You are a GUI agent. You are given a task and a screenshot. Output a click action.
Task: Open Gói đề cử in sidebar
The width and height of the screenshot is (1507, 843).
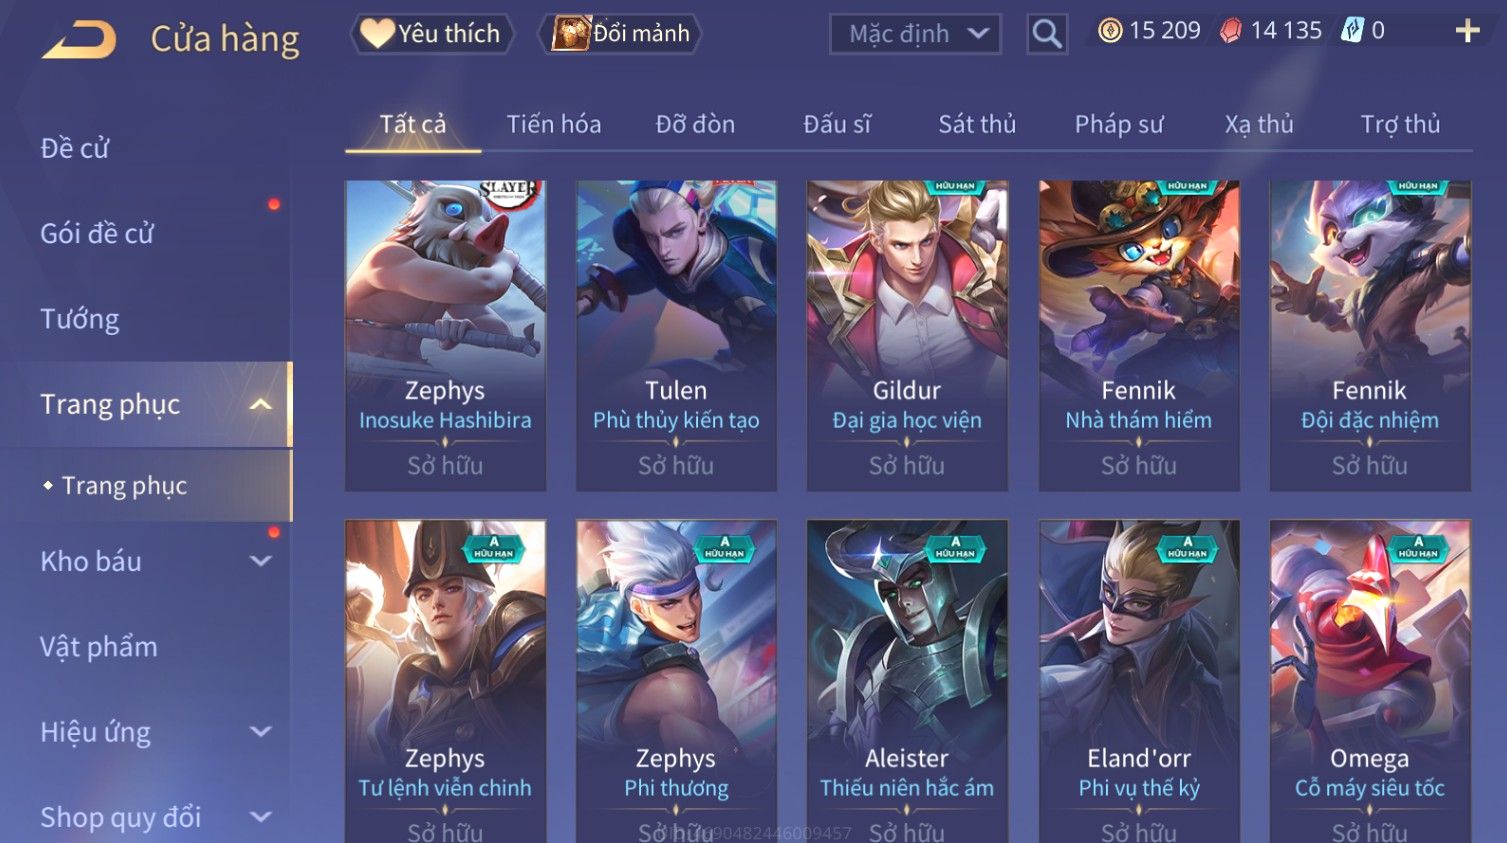point(97,233)
